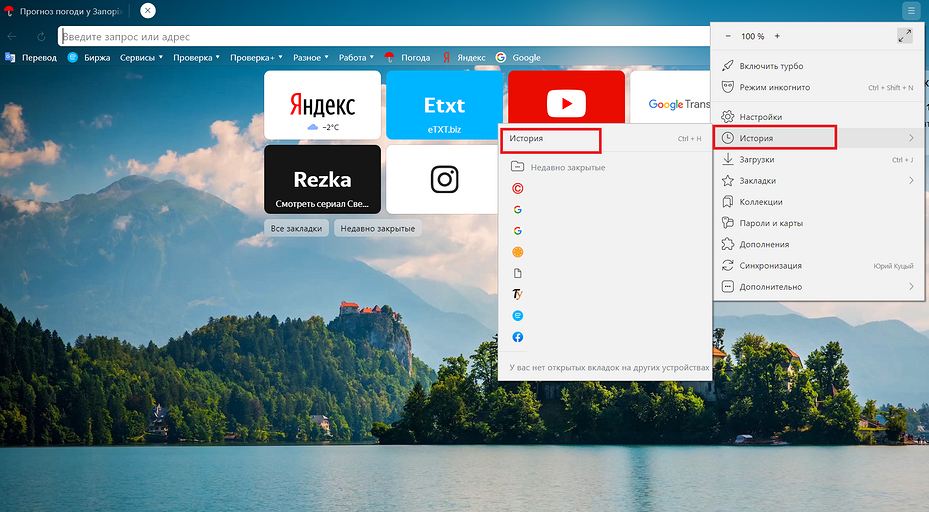
Task: Expand Проверка+ bookmarks folder
Action: click(256, 57)
